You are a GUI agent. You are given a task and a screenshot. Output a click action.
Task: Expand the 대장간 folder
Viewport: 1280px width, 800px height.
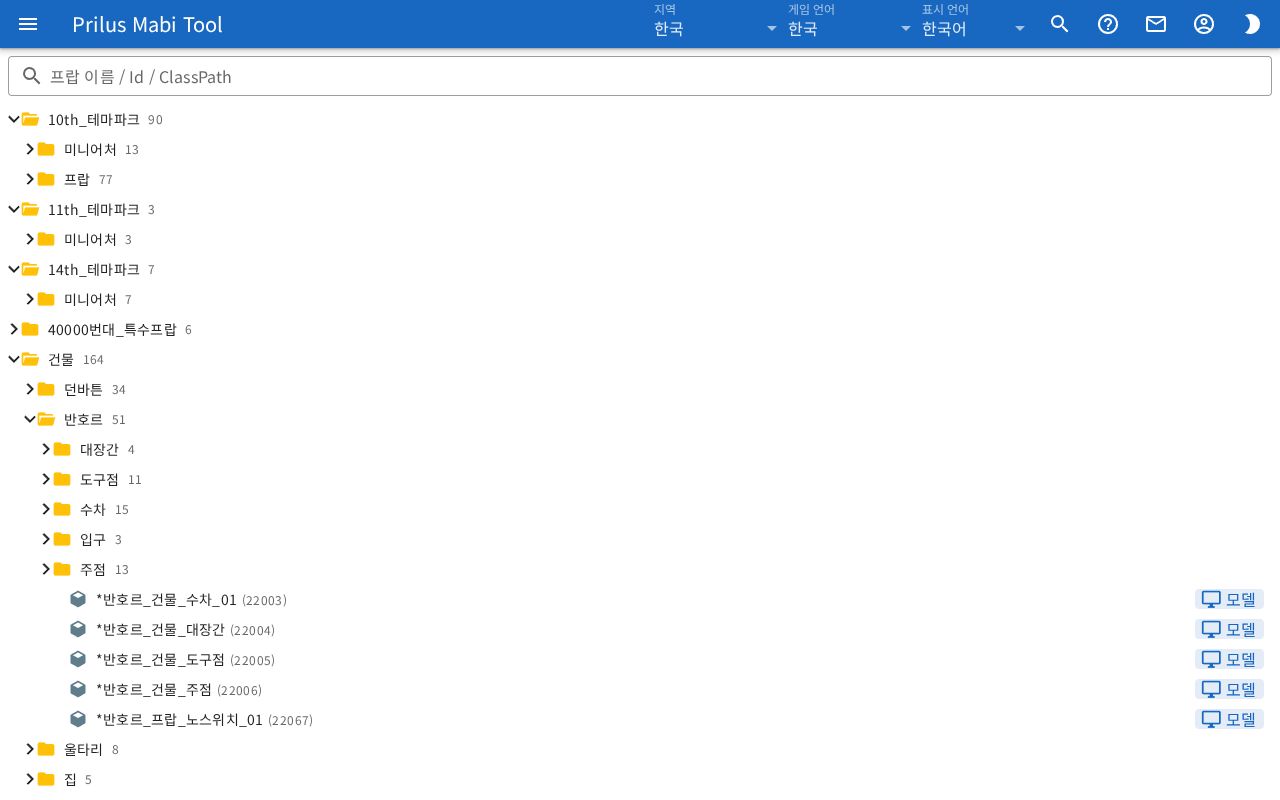pyautogui.click(x=46, y=449)
